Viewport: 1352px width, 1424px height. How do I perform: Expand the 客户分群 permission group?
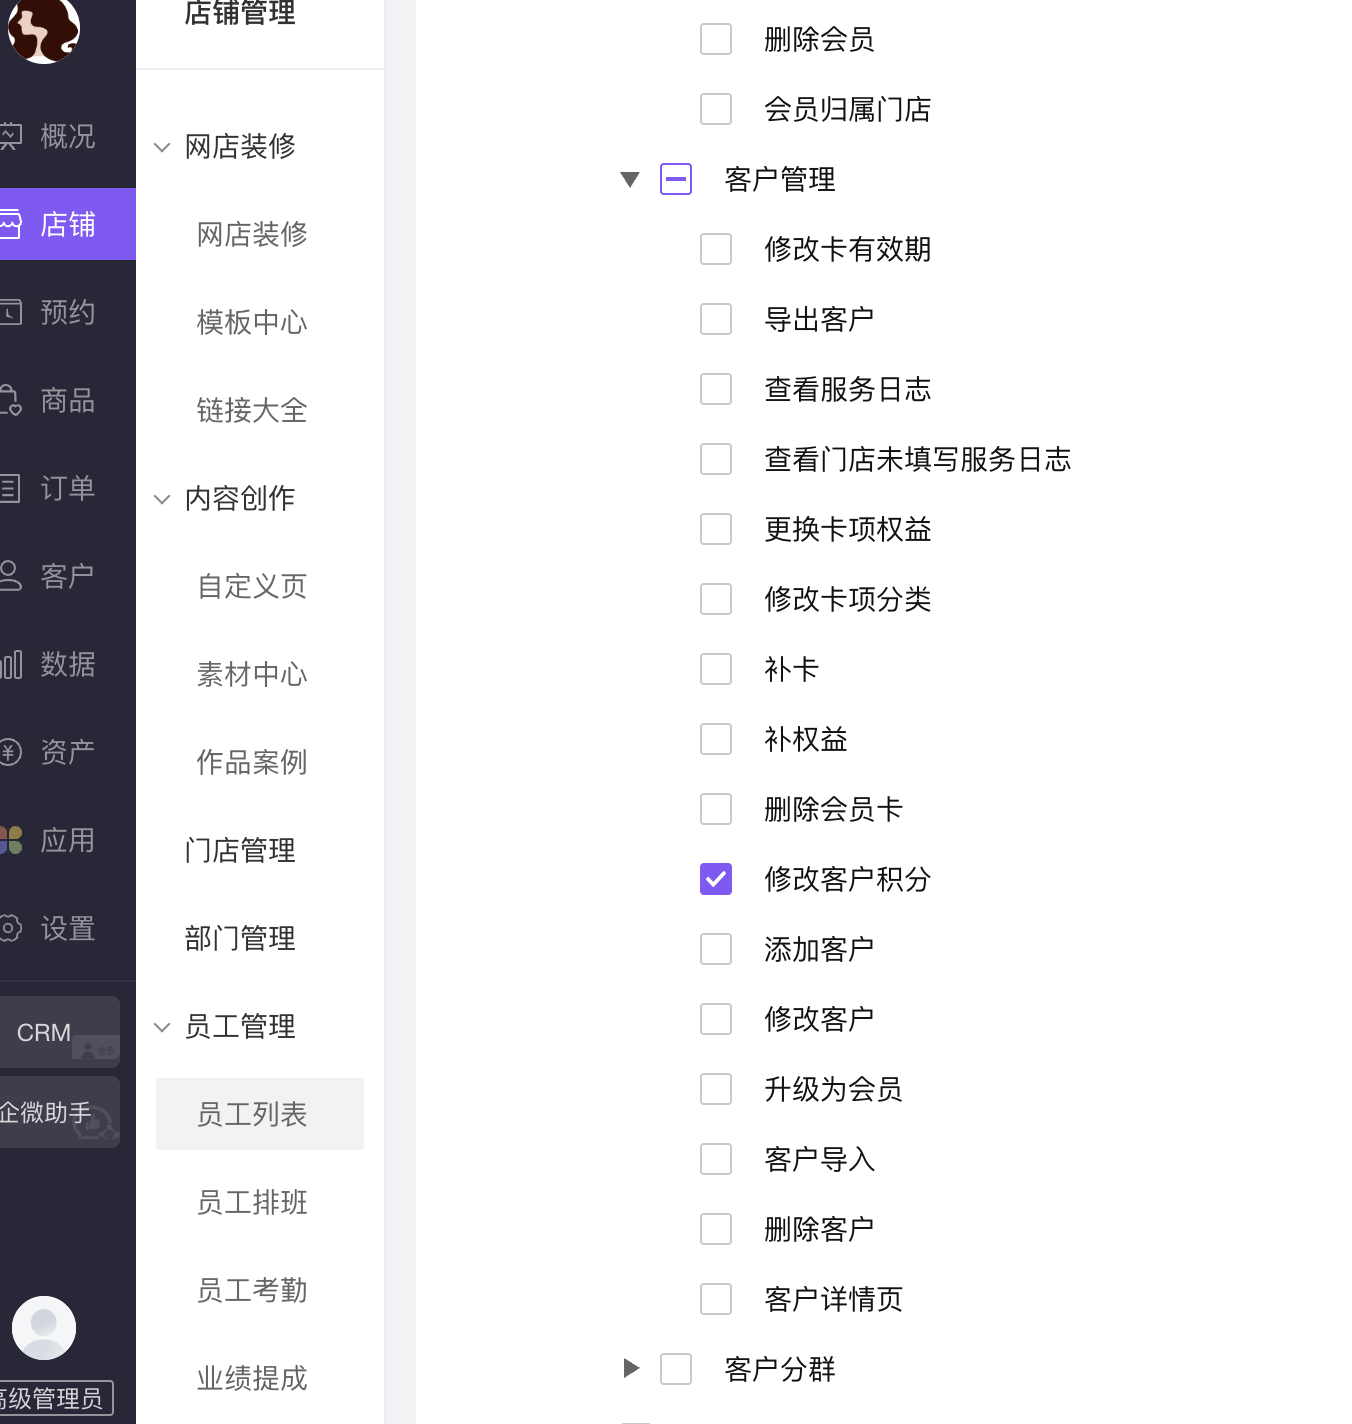(x=630, y=1369)
